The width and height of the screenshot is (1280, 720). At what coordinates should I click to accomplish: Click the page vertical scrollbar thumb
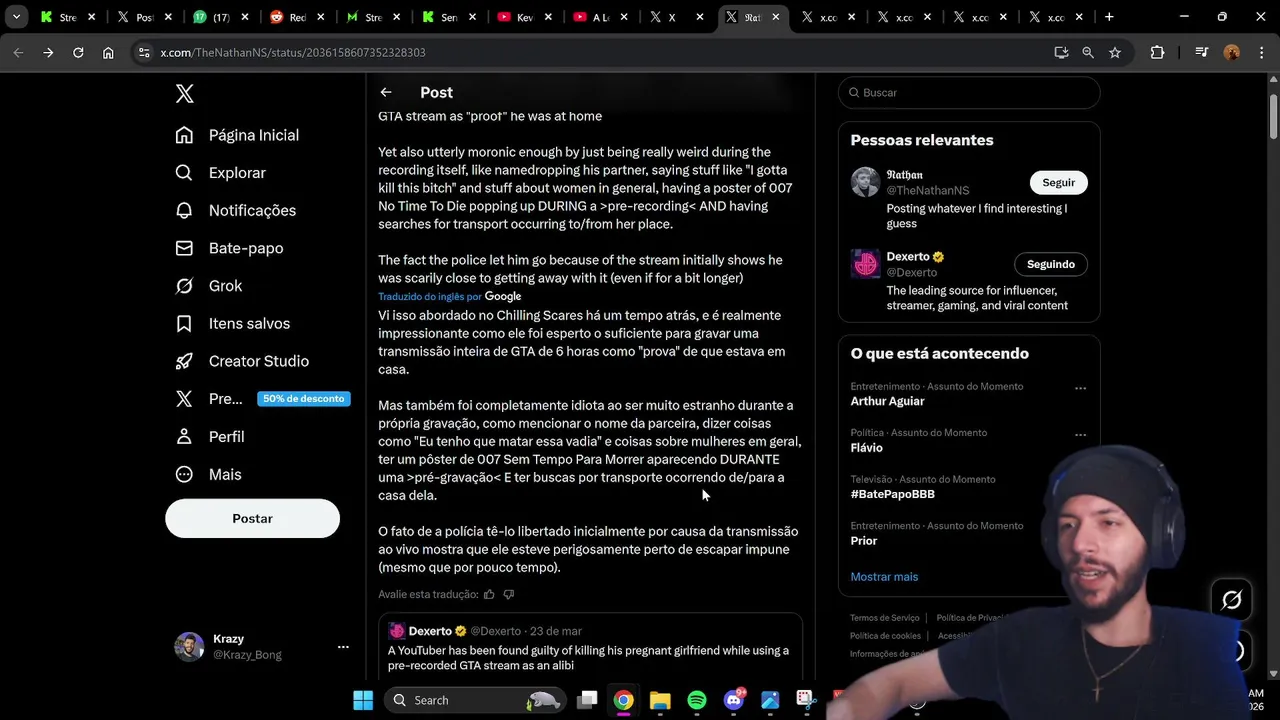1273,115
